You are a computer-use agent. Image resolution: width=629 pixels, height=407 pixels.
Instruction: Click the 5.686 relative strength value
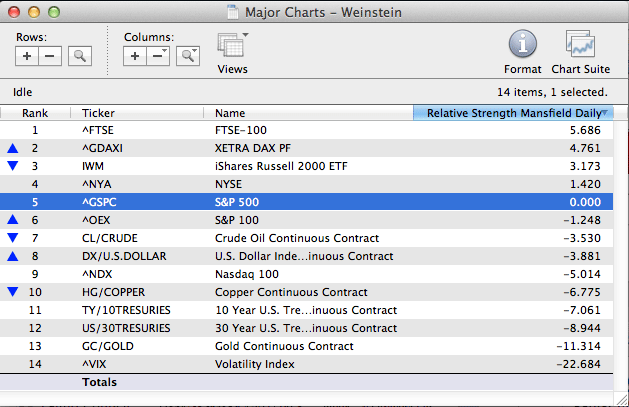[x=585, y=130]
